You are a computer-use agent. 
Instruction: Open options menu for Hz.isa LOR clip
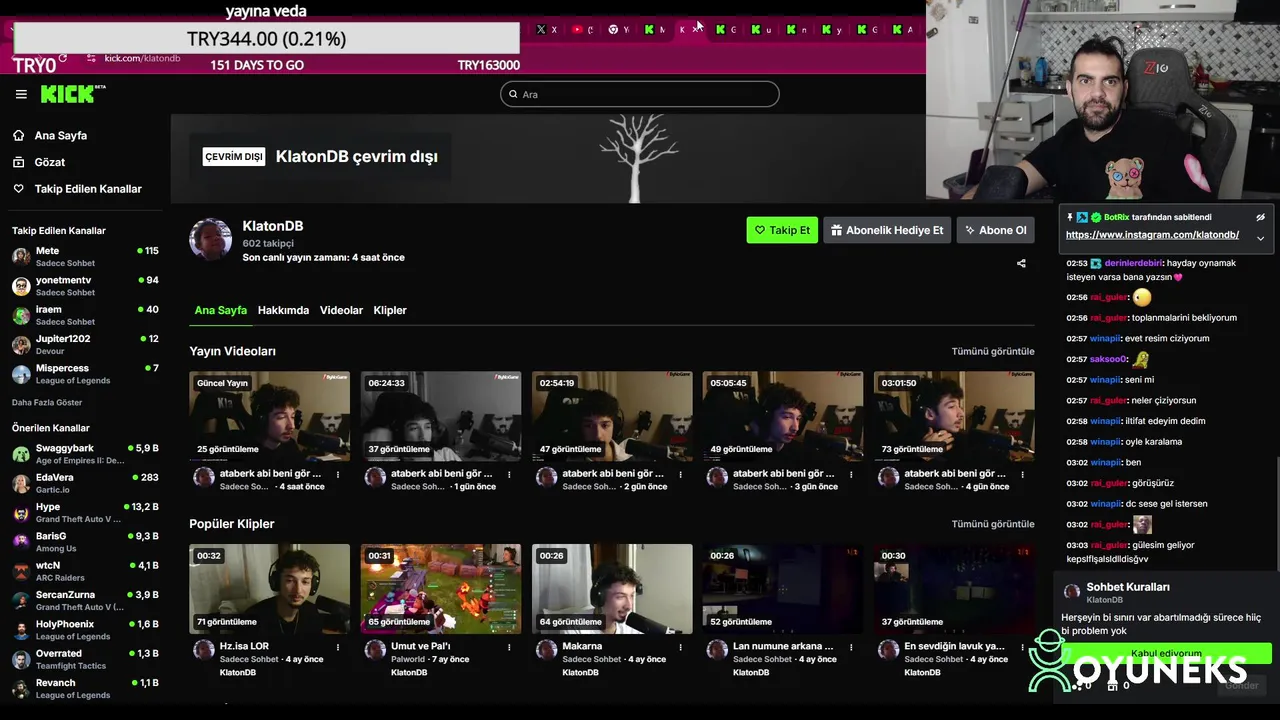[338, 647]
